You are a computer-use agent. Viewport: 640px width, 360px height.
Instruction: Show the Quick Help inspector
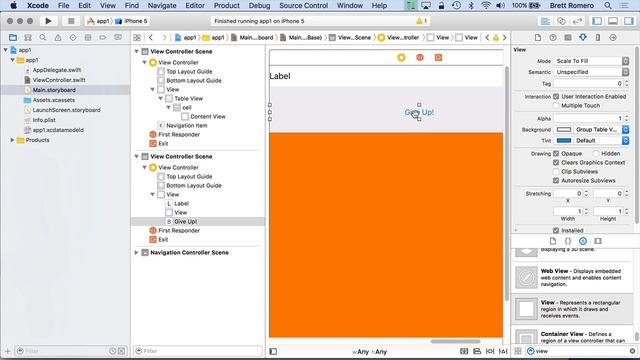pos(553,38)
